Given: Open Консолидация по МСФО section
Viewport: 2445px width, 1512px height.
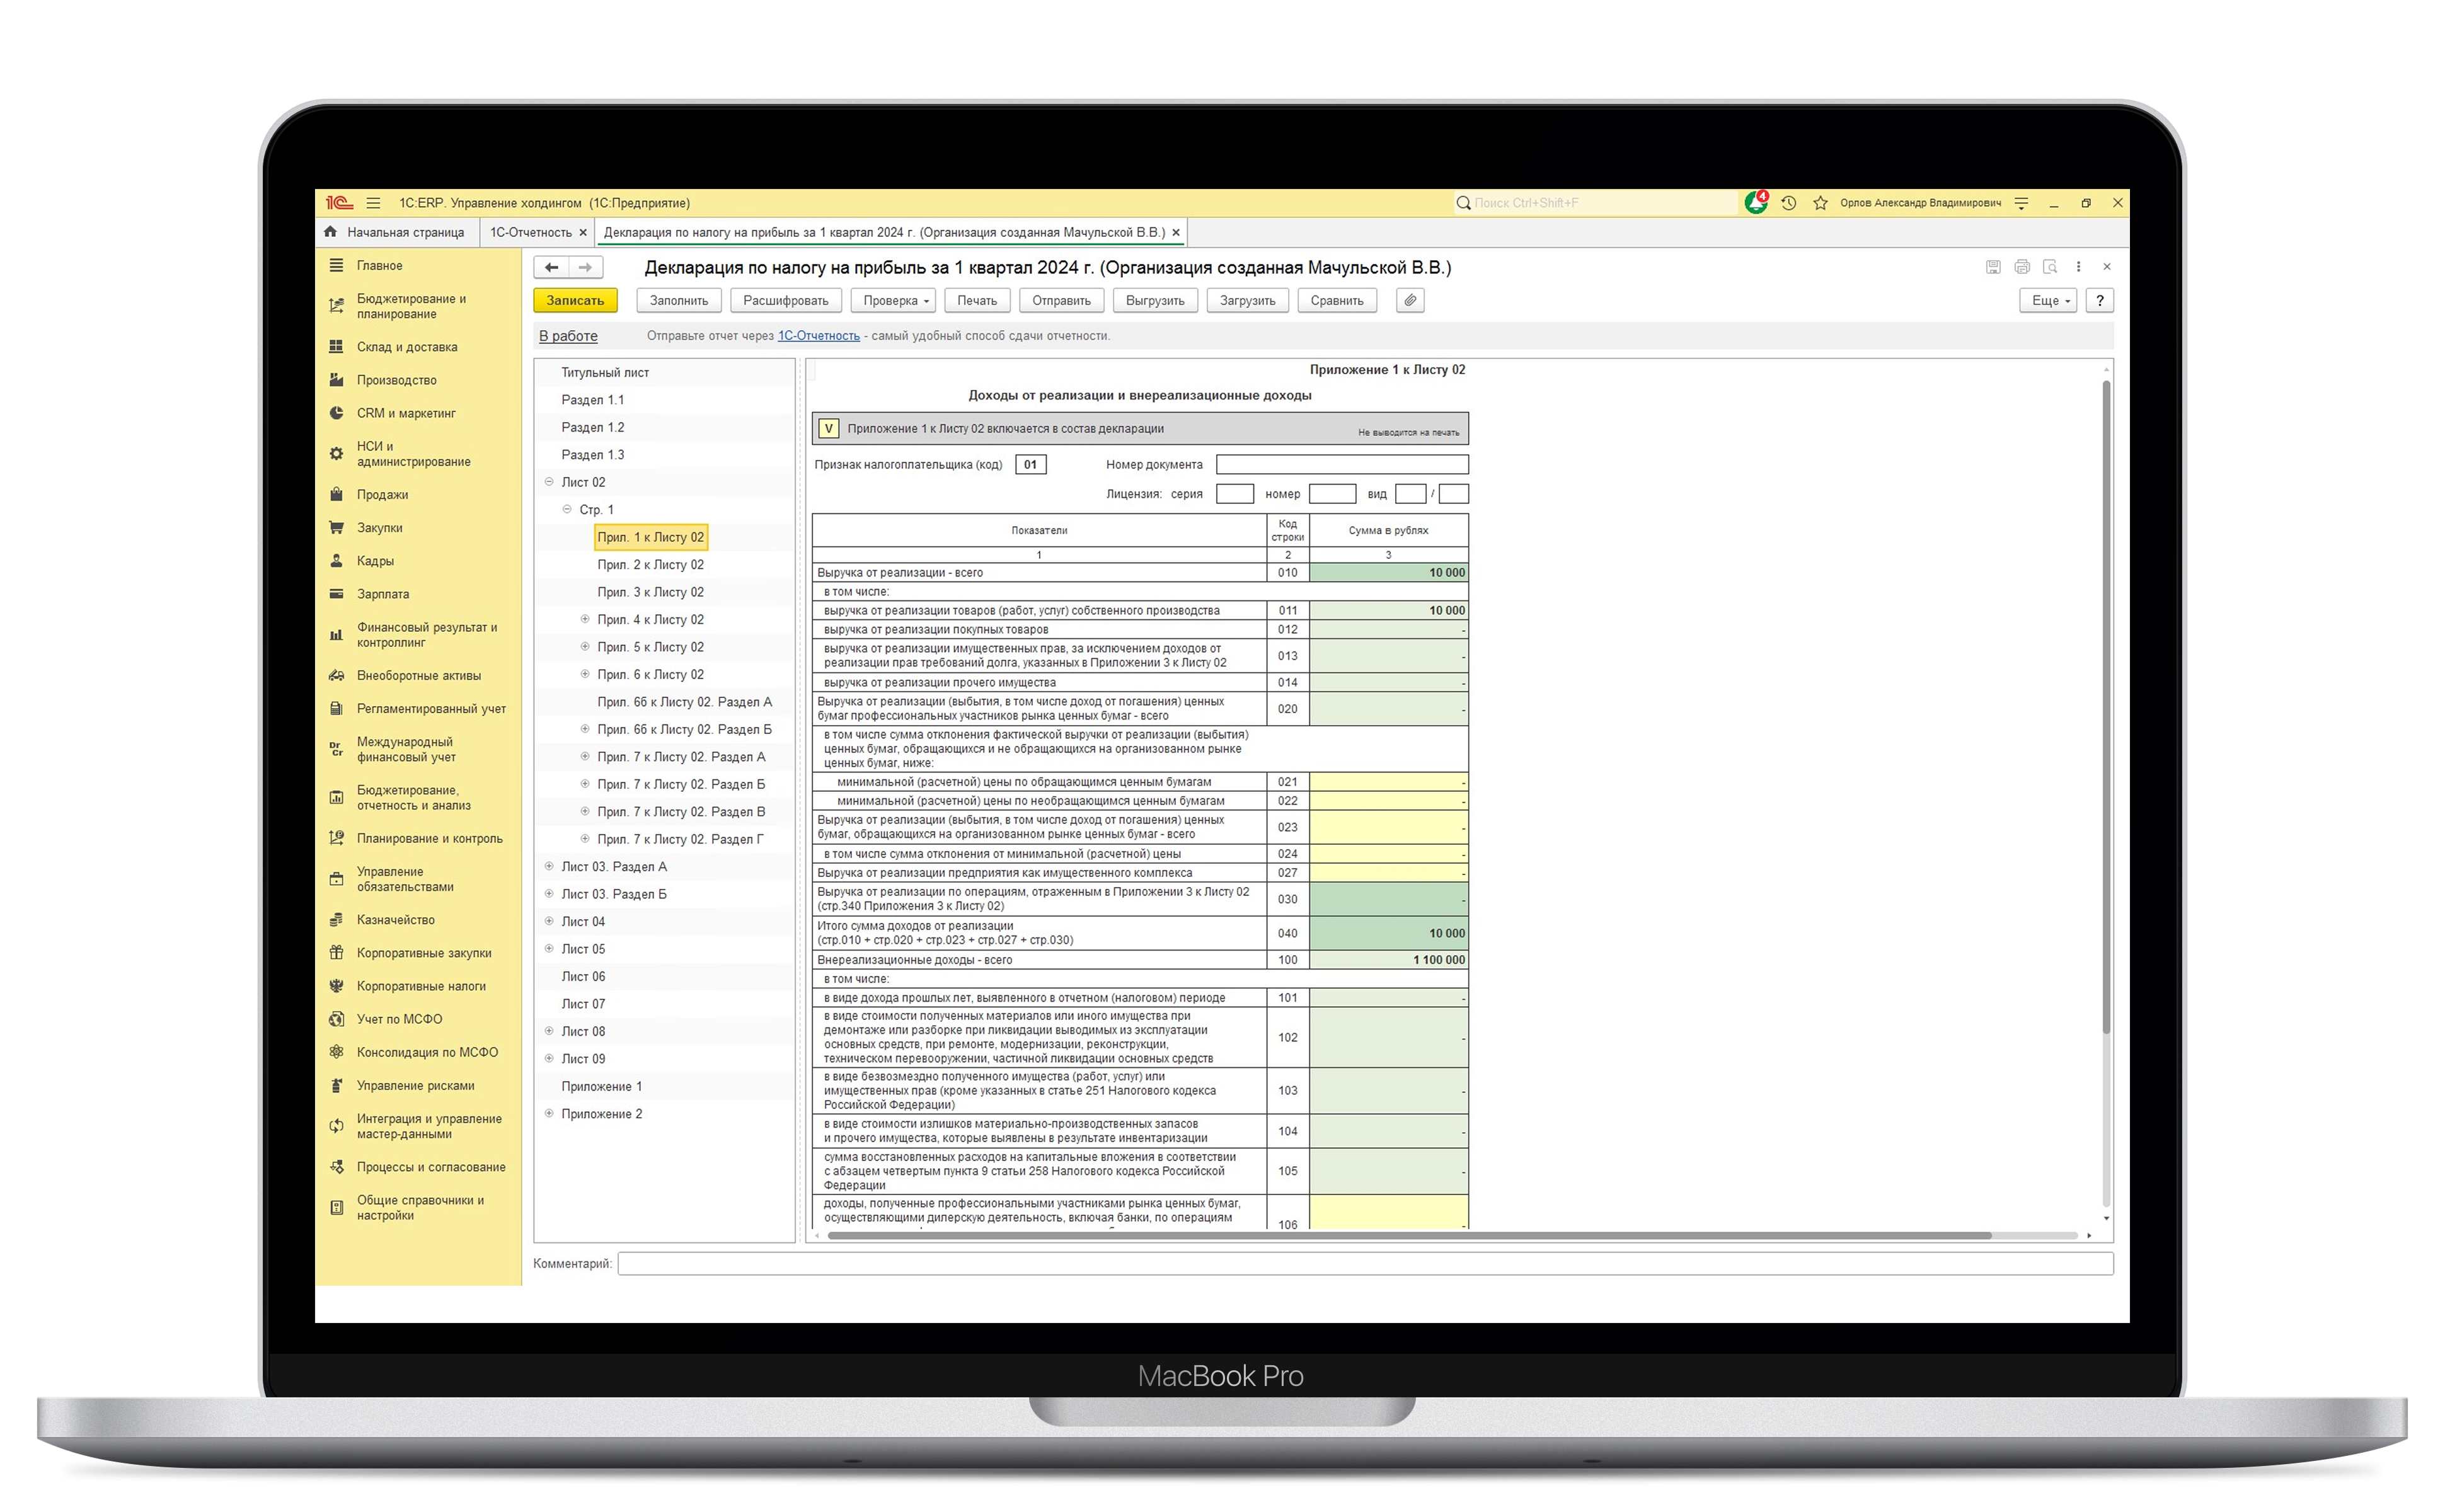Looking at the screenshot, I should [x=427, y=1052].
